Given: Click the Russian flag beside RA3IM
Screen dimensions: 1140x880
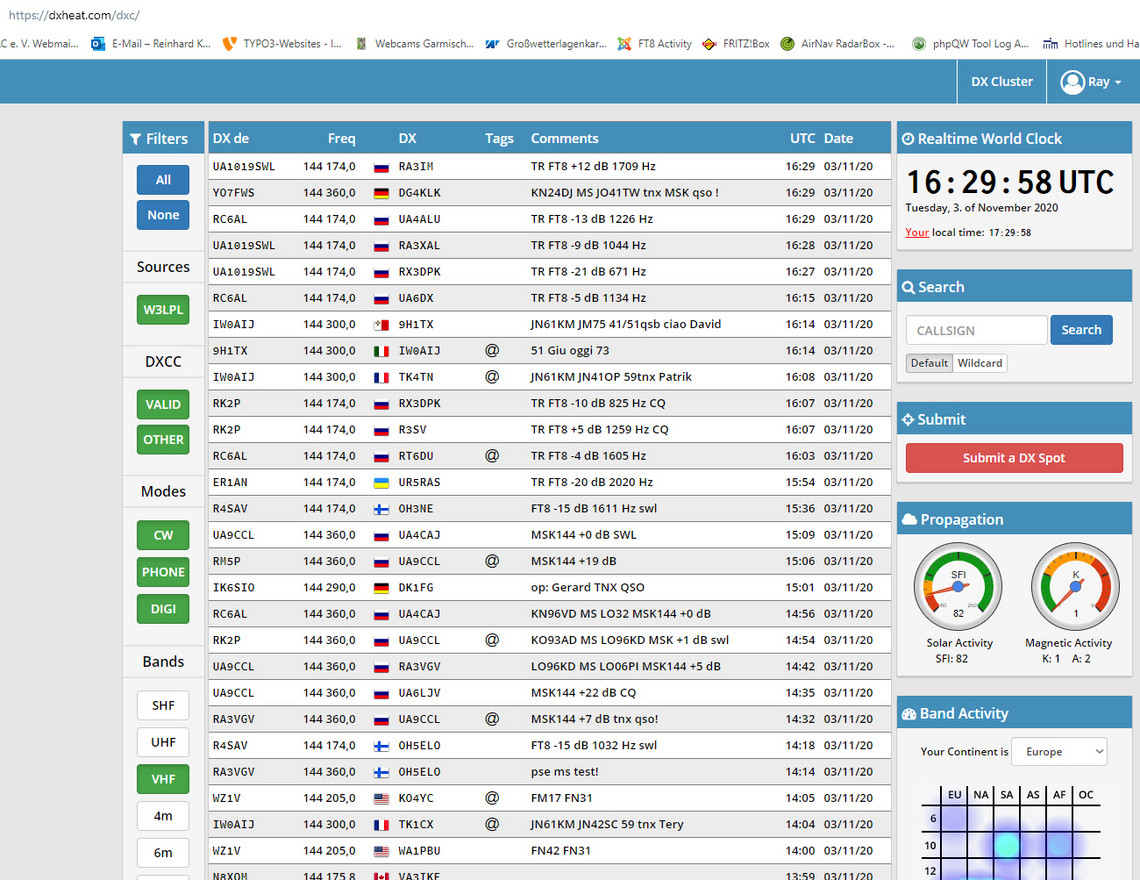Looking at the screenshot, I should tap(381, 167).
